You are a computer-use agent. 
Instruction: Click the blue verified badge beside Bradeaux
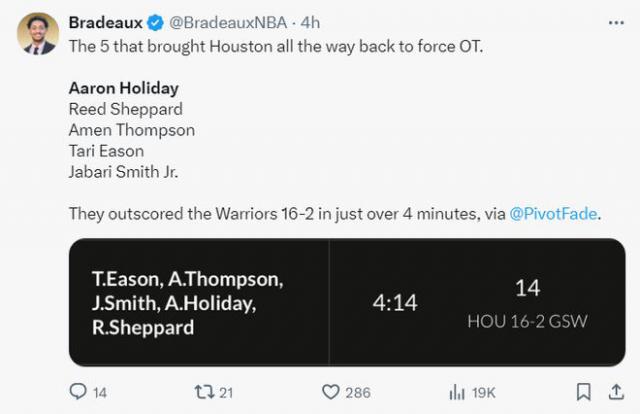(156, 22)
